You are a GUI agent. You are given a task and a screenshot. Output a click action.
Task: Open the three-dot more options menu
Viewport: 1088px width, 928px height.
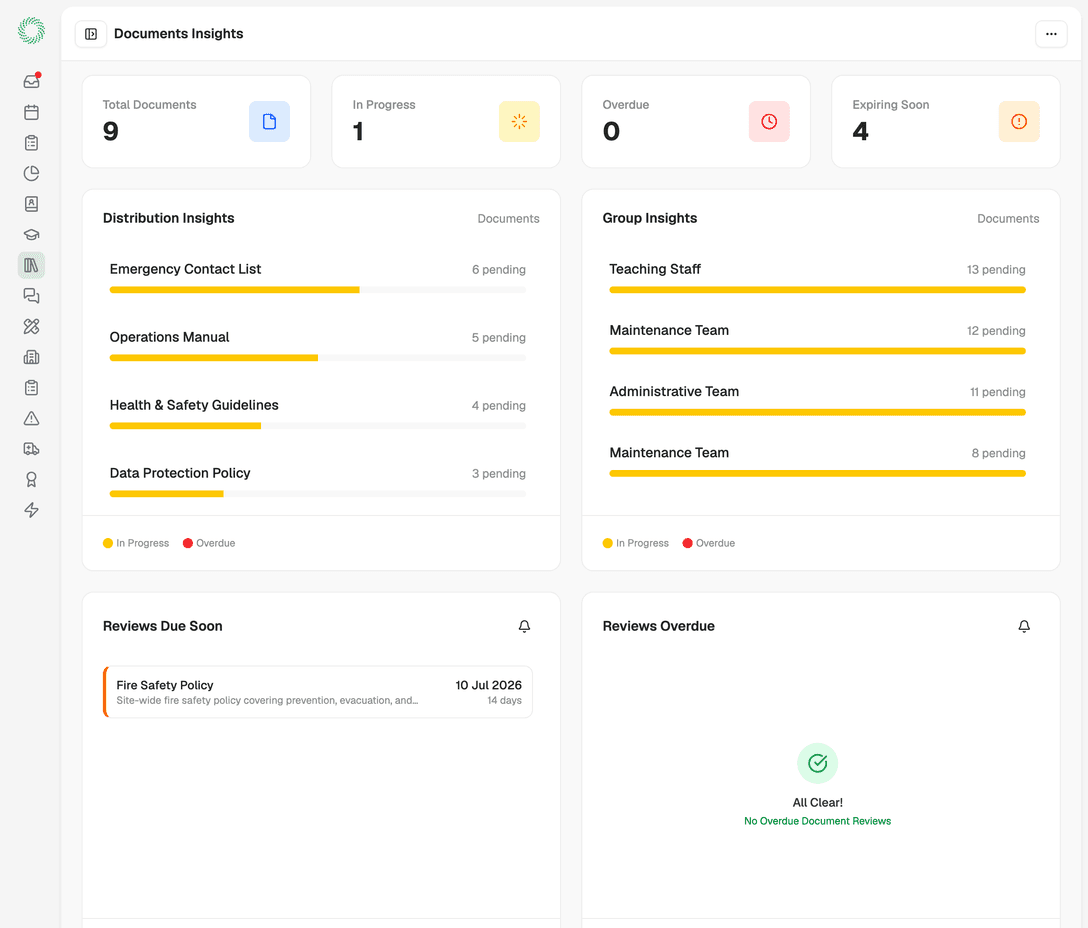pos(1051,33)
